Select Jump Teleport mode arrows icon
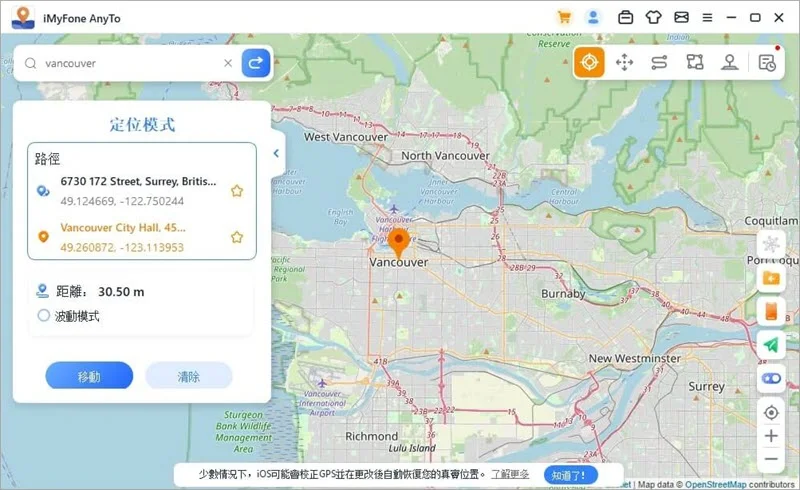 [624, 62]
